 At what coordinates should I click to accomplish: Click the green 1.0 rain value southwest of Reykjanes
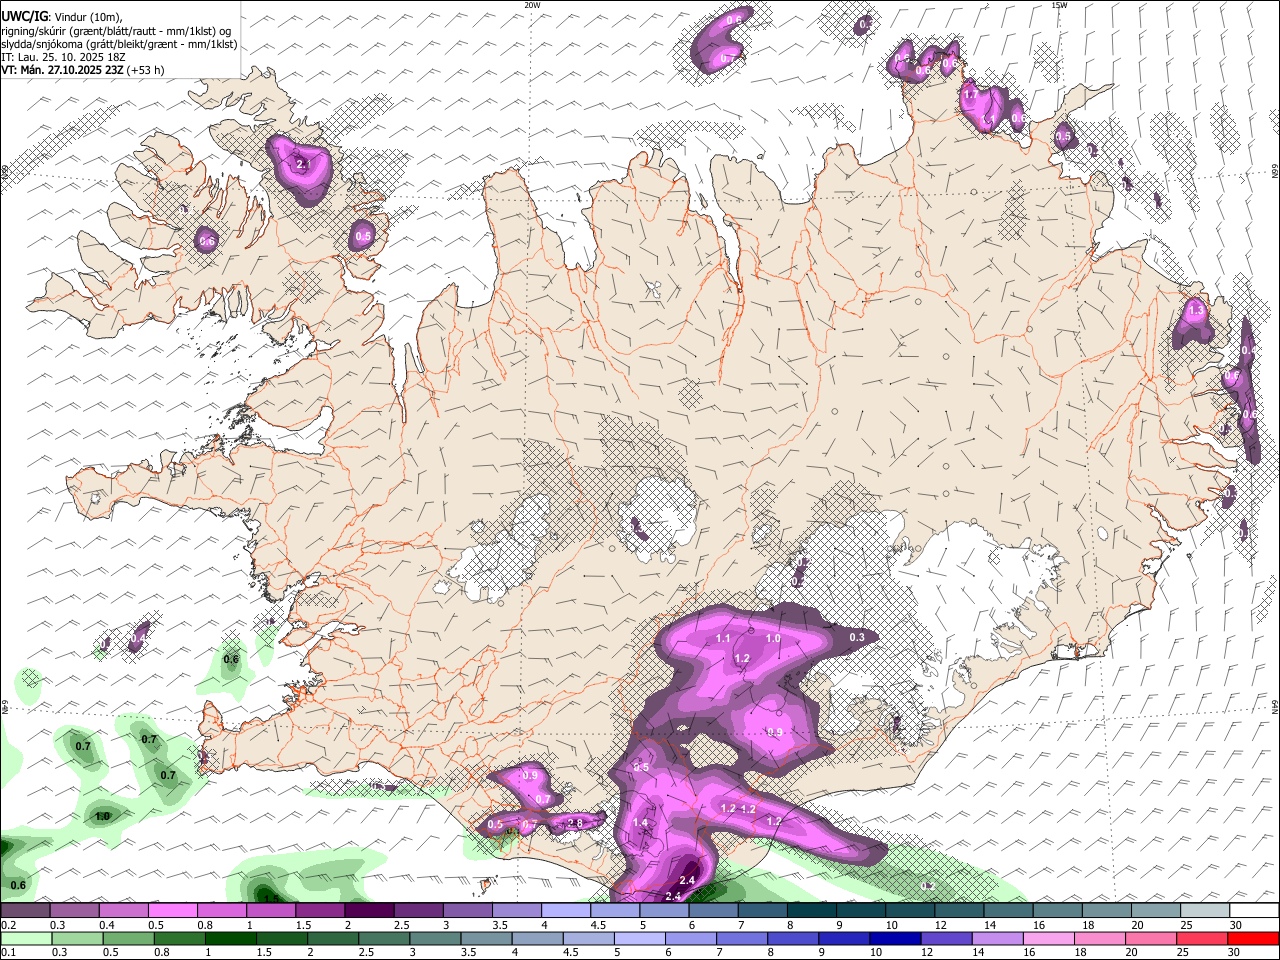click(x=102, y=817)
